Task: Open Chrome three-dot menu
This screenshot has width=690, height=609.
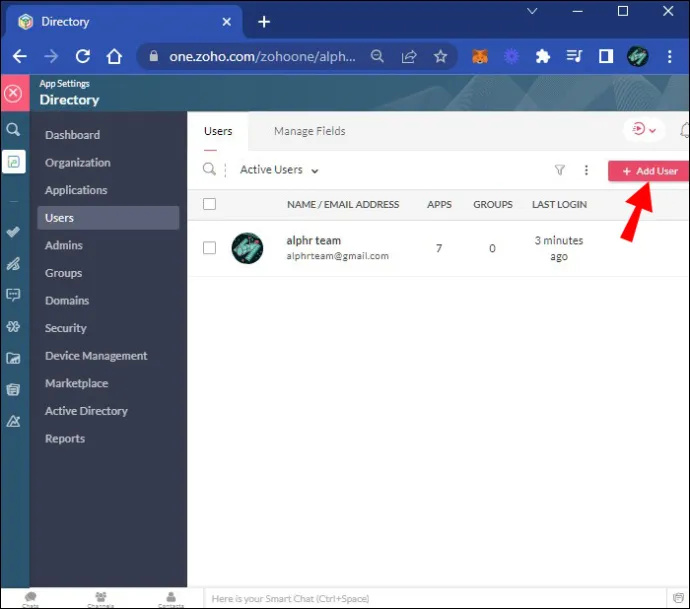Action: pos(669,56)
